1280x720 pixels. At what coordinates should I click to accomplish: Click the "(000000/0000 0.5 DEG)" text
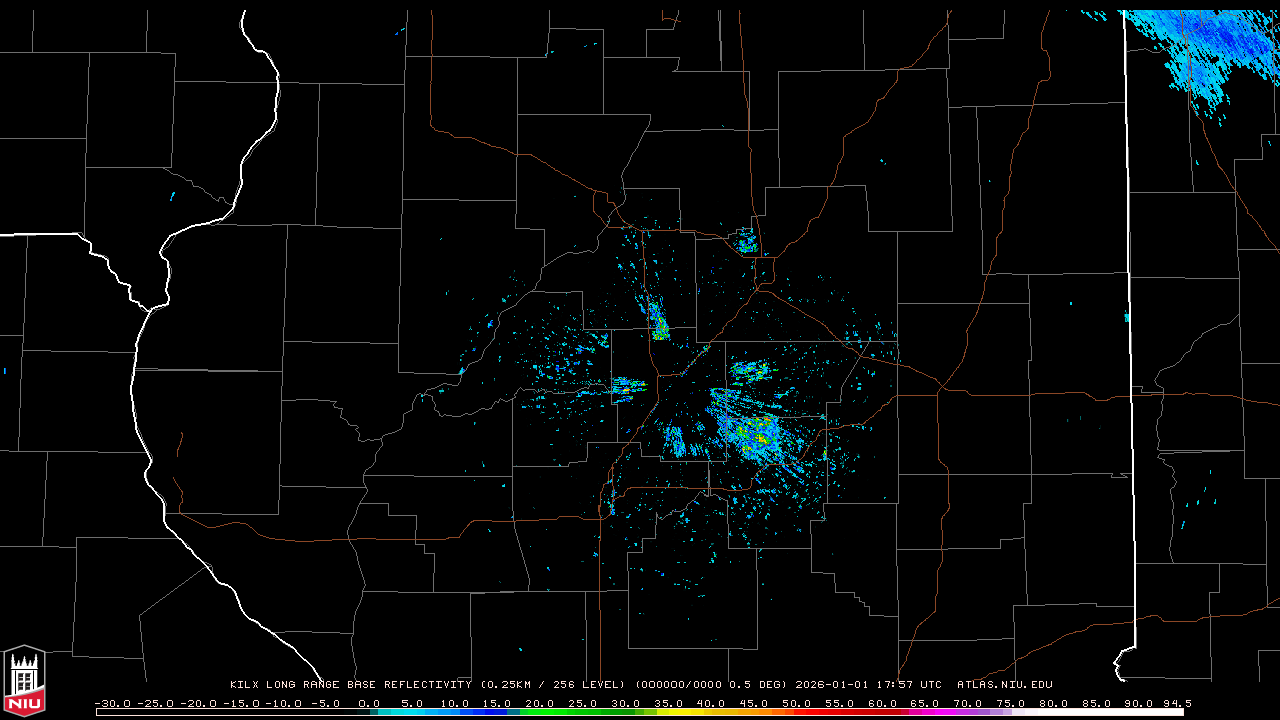[x=711, y=685]
